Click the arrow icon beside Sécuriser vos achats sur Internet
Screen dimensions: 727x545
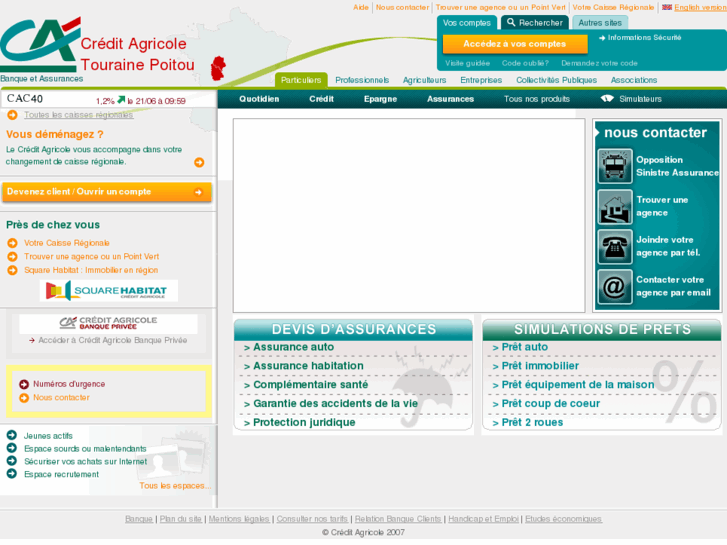click(x=12, y=461)
